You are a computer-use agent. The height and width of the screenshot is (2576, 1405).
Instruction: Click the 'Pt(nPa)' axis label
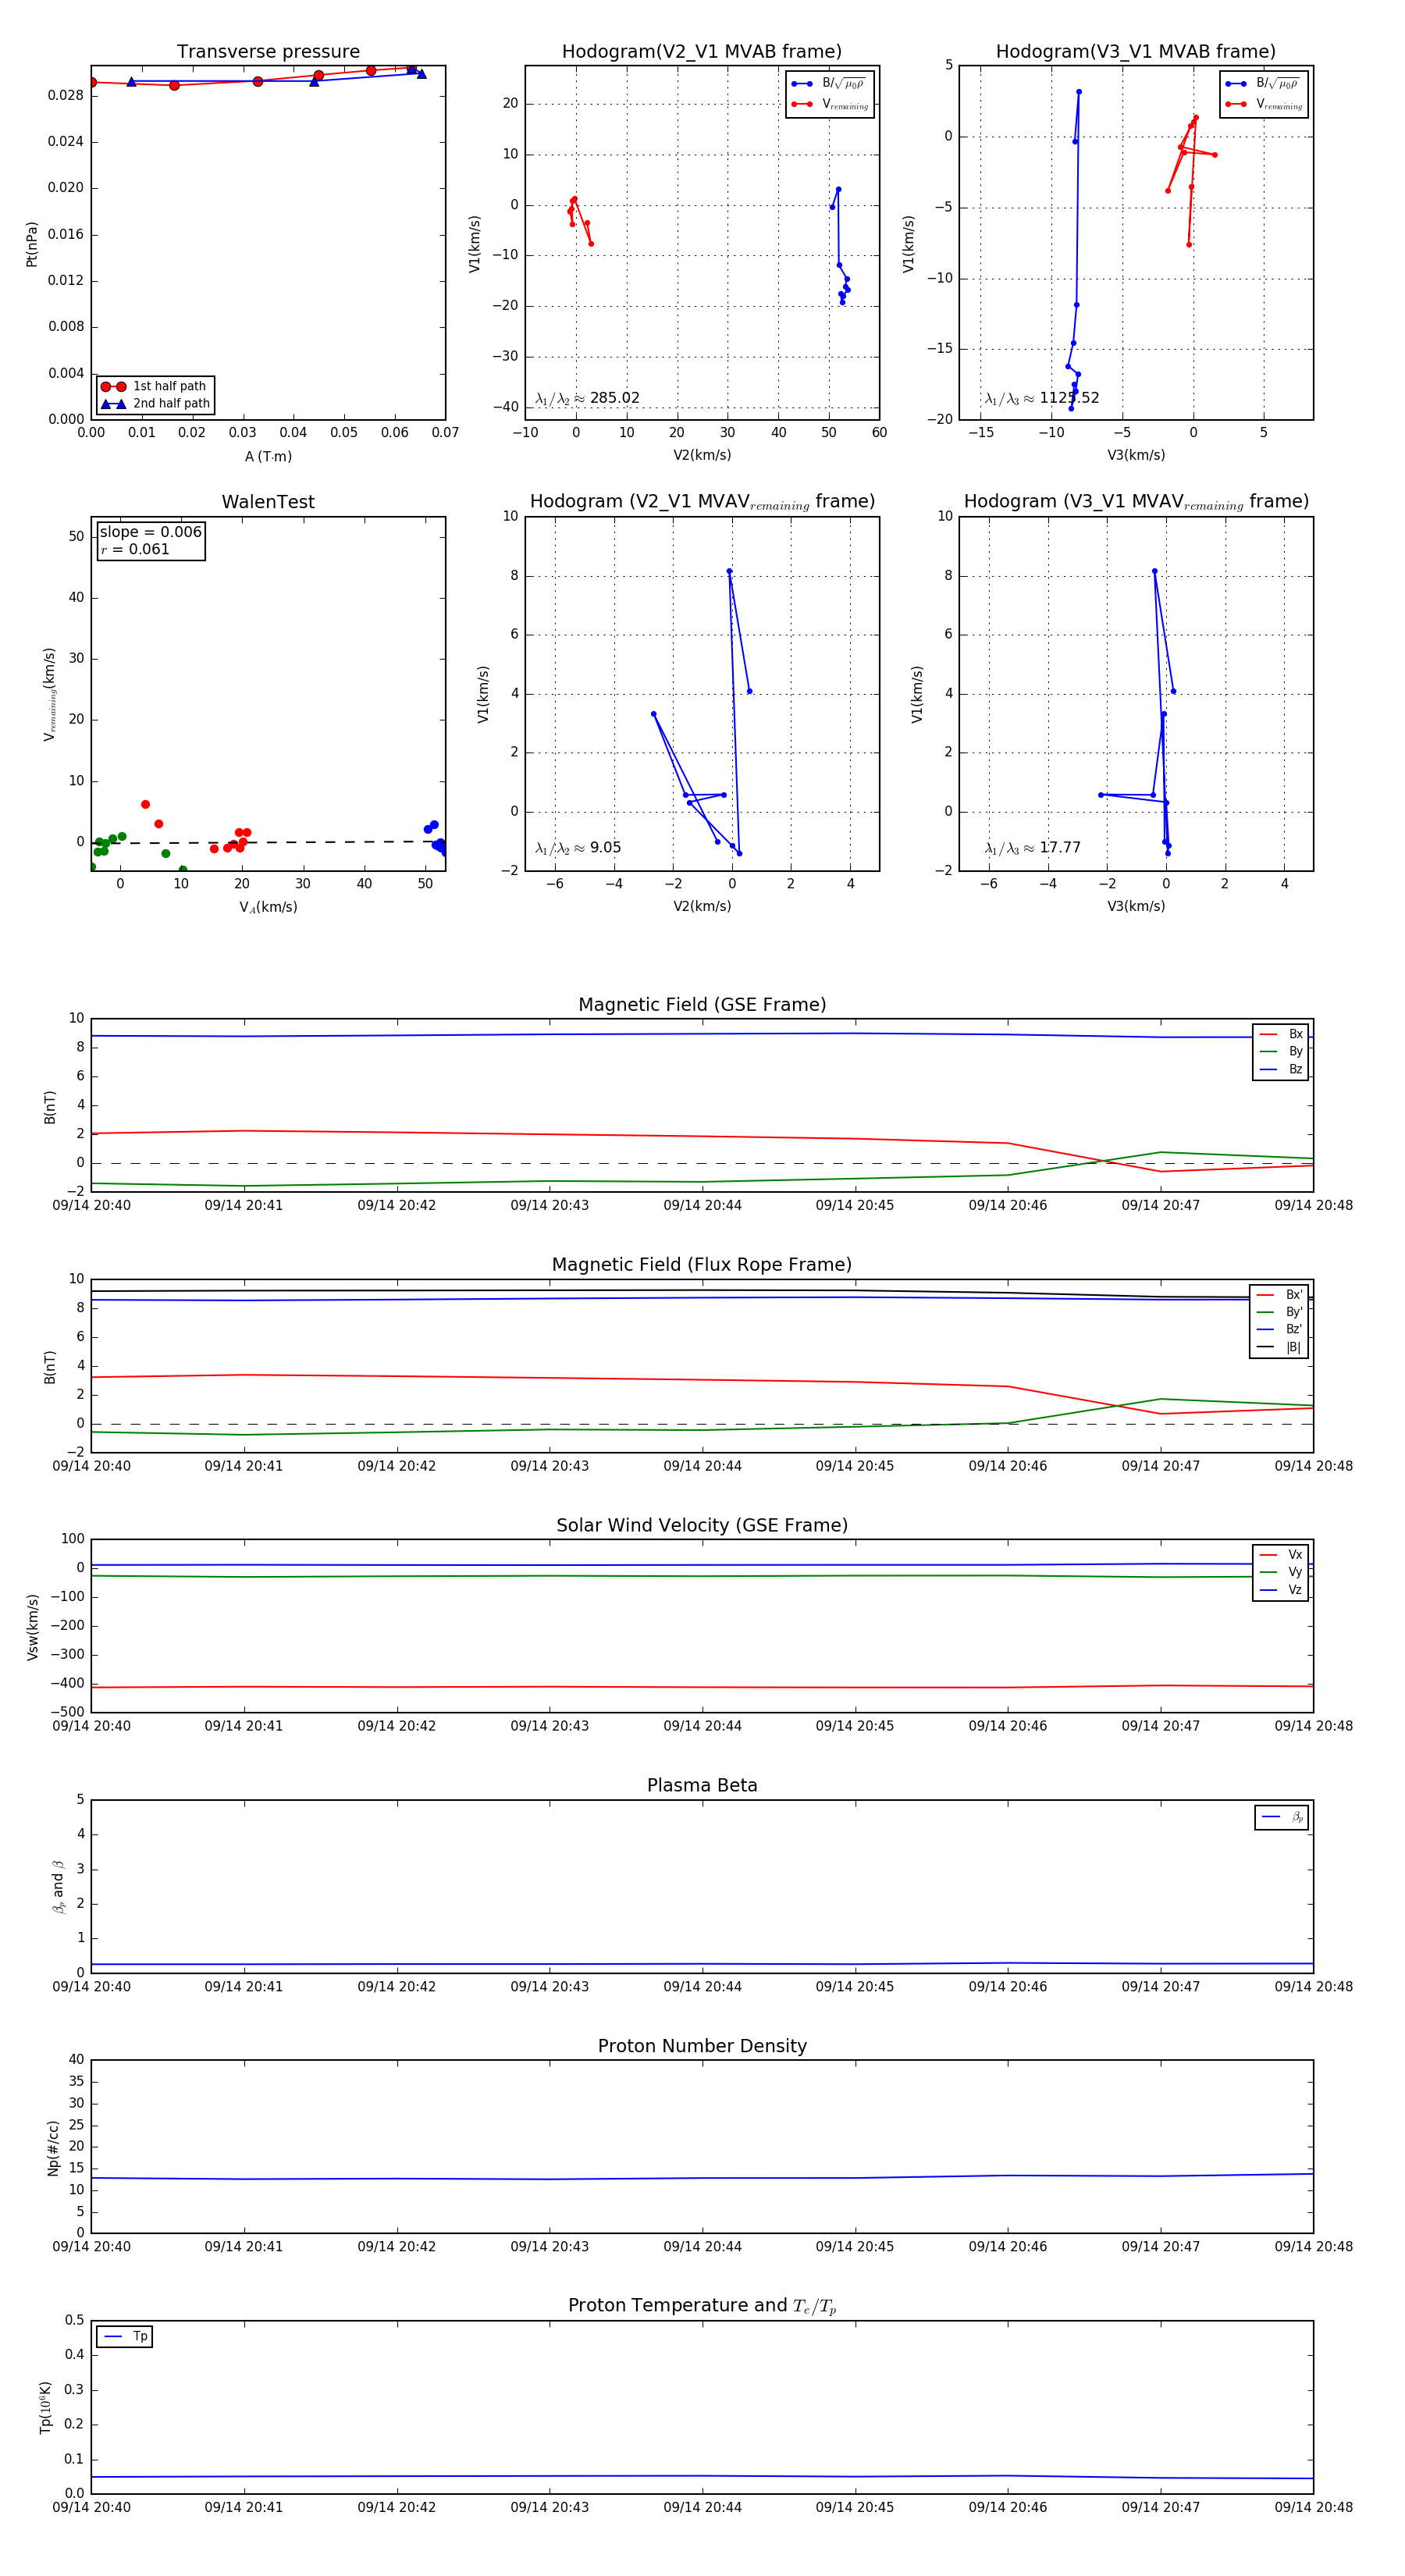tap(32, 244)
